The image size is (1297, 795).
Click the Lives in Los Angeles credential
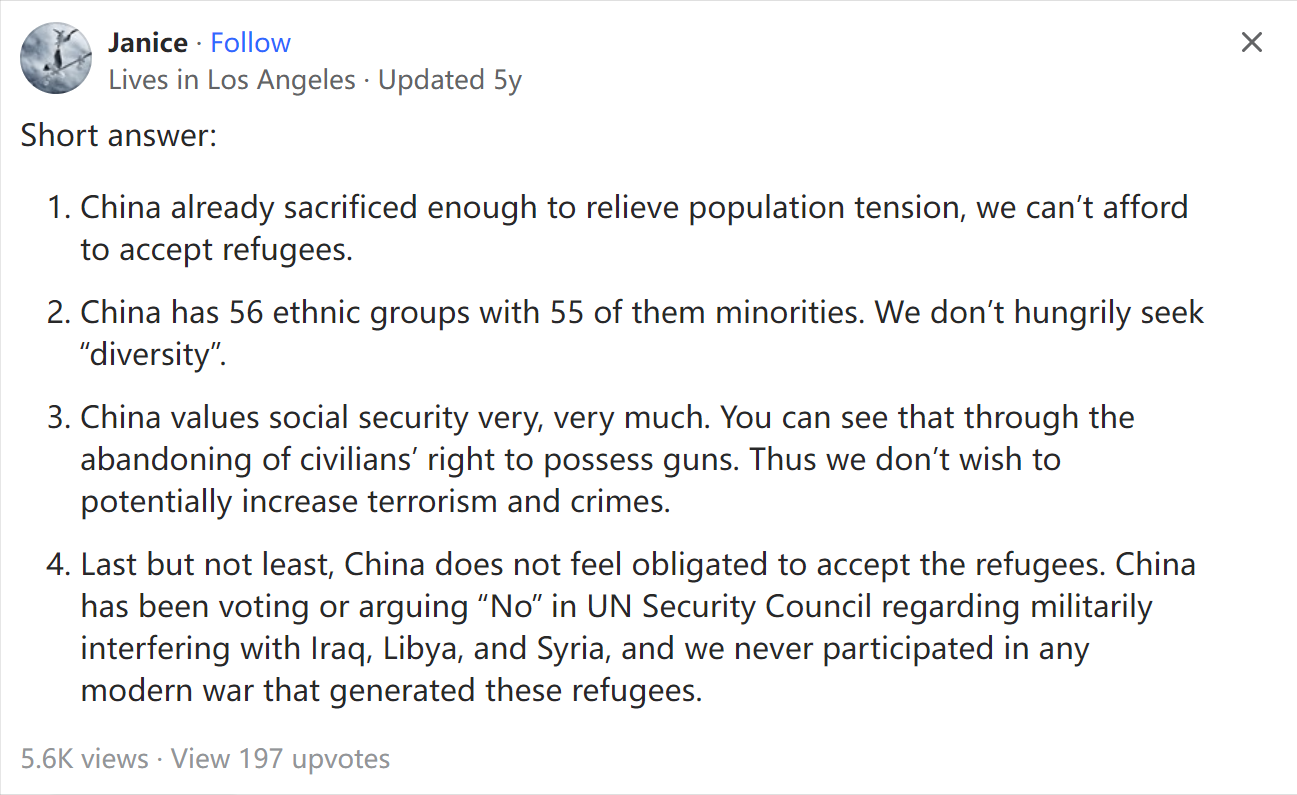tap(232, 80)
